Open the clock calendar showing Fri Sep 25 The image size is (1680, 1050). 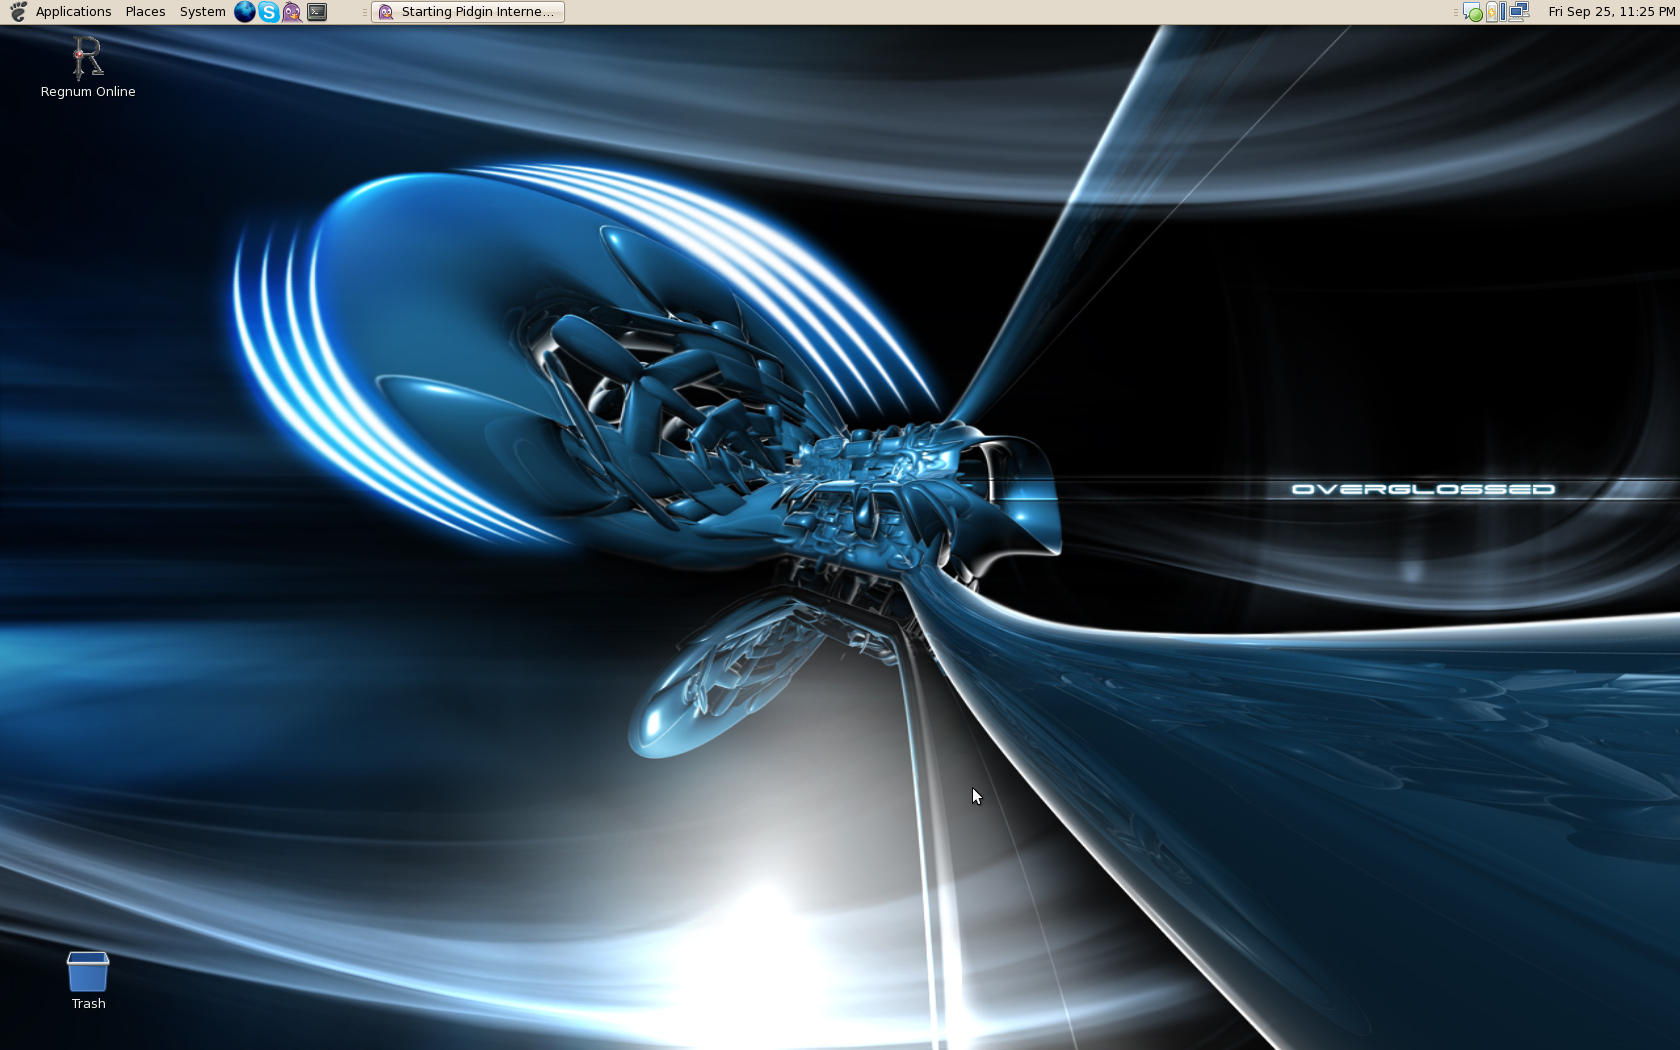click(1611, 12)
